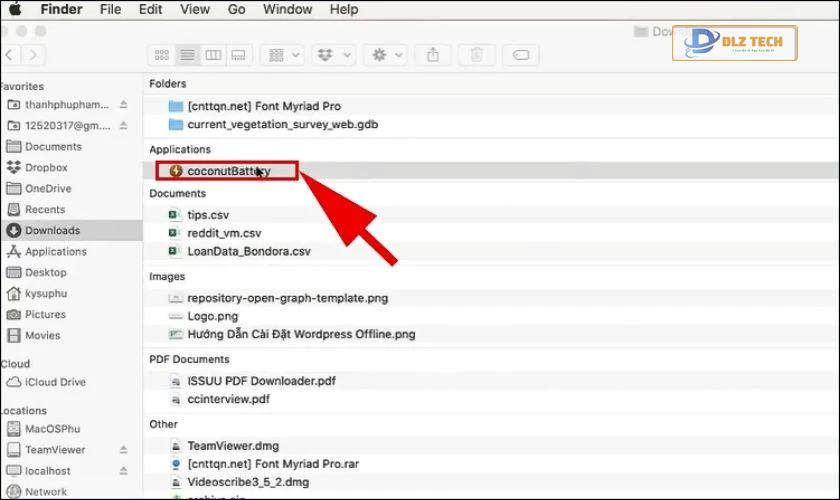Open the Help menu
Screen dimensions: 840x500
pos(343,9)
